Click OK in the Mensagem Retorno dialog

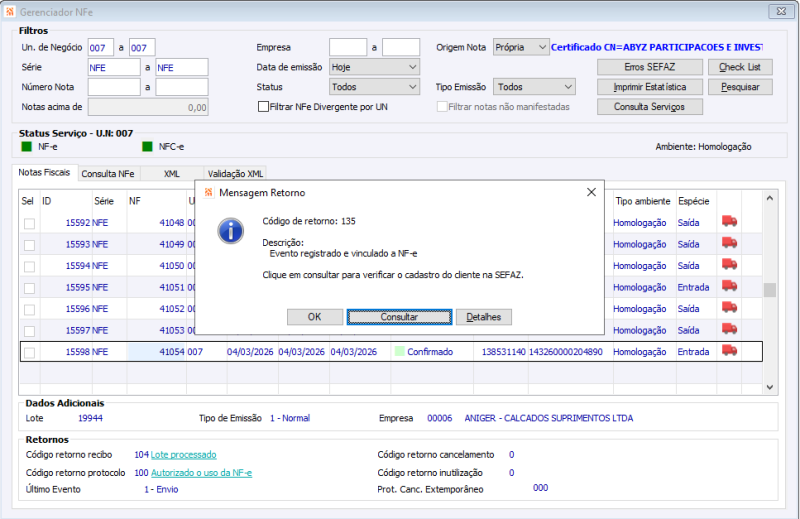coord(315,317)
